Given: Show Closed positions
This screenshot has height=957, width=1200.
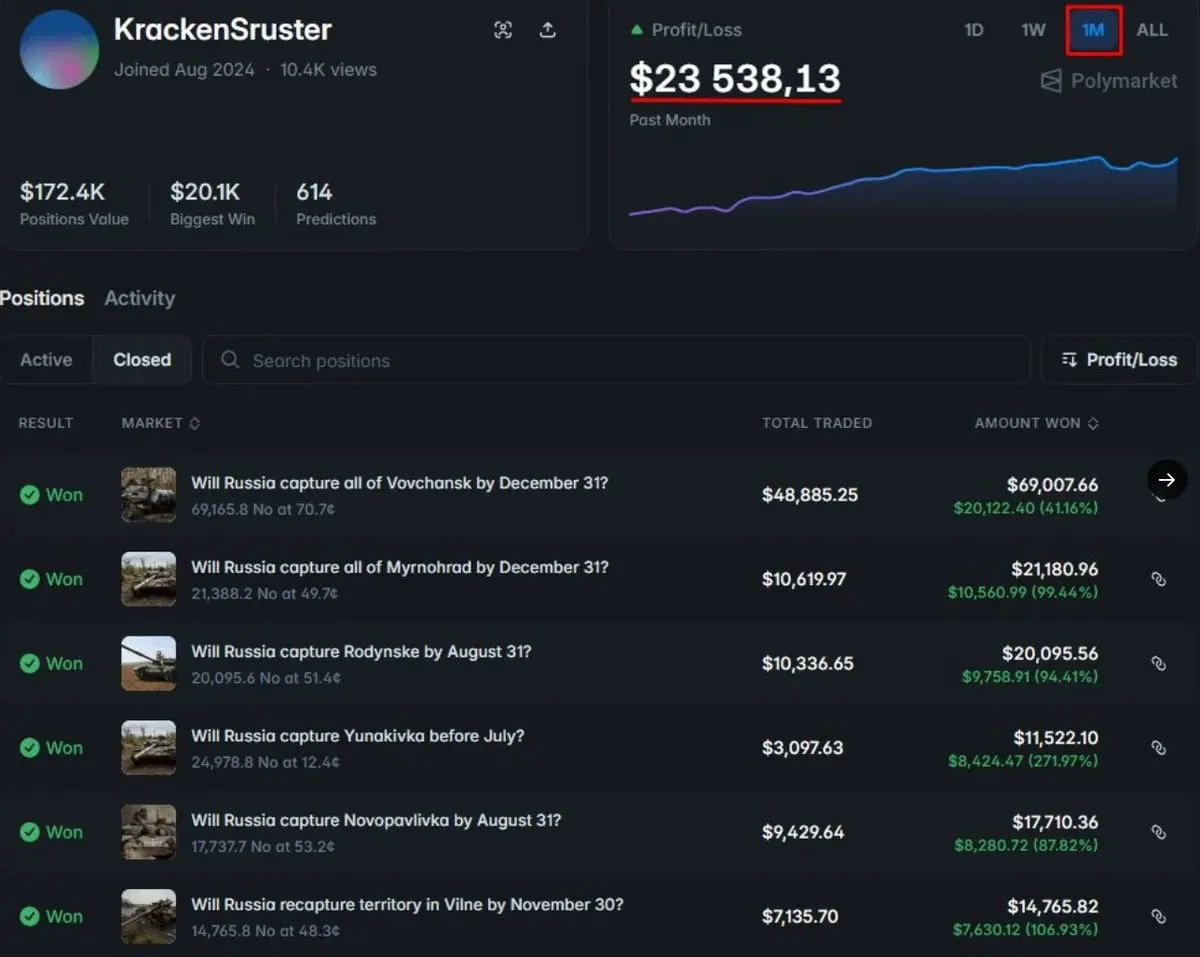Looking at the screenshot, I should tap(142, 360).
